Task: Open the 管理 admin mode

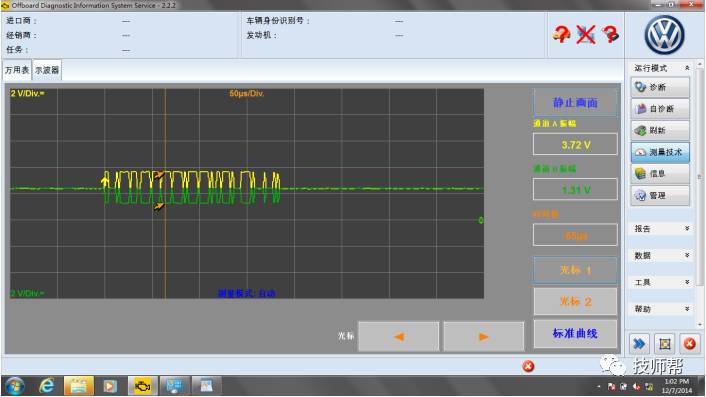Action: (660, 195)
